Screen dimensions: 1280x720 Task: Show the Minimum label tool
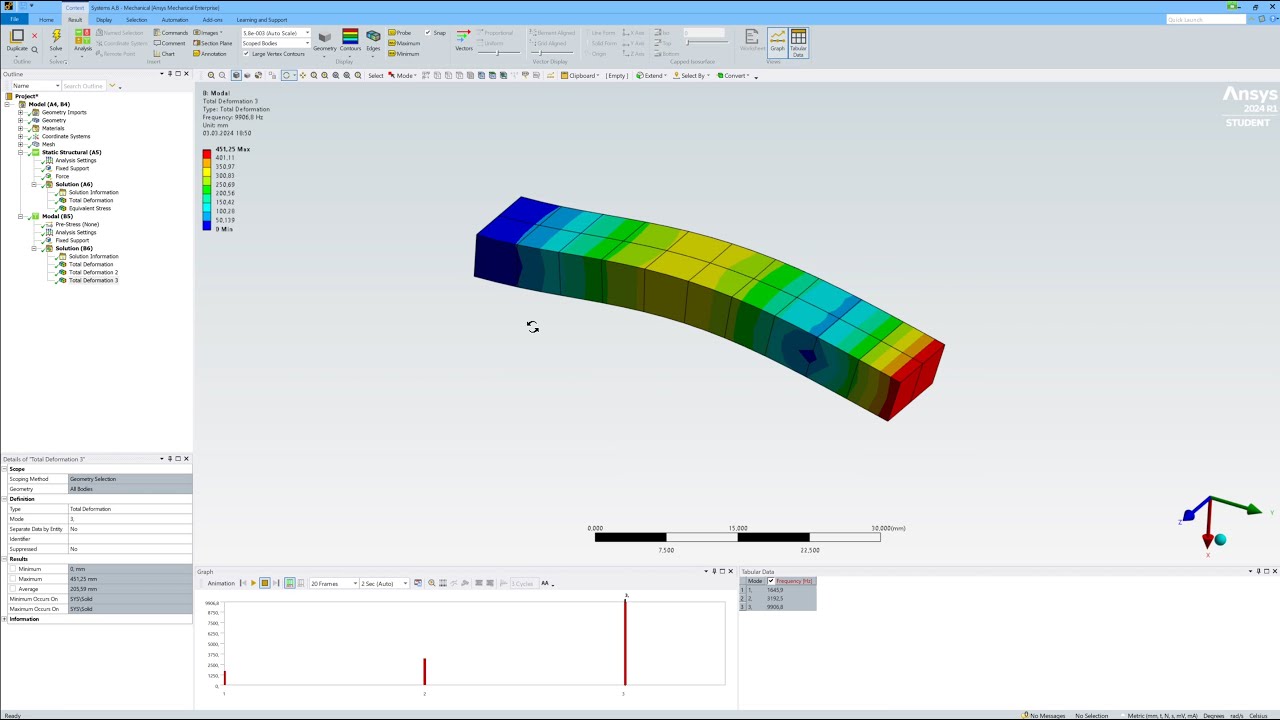tap(405, 53)
